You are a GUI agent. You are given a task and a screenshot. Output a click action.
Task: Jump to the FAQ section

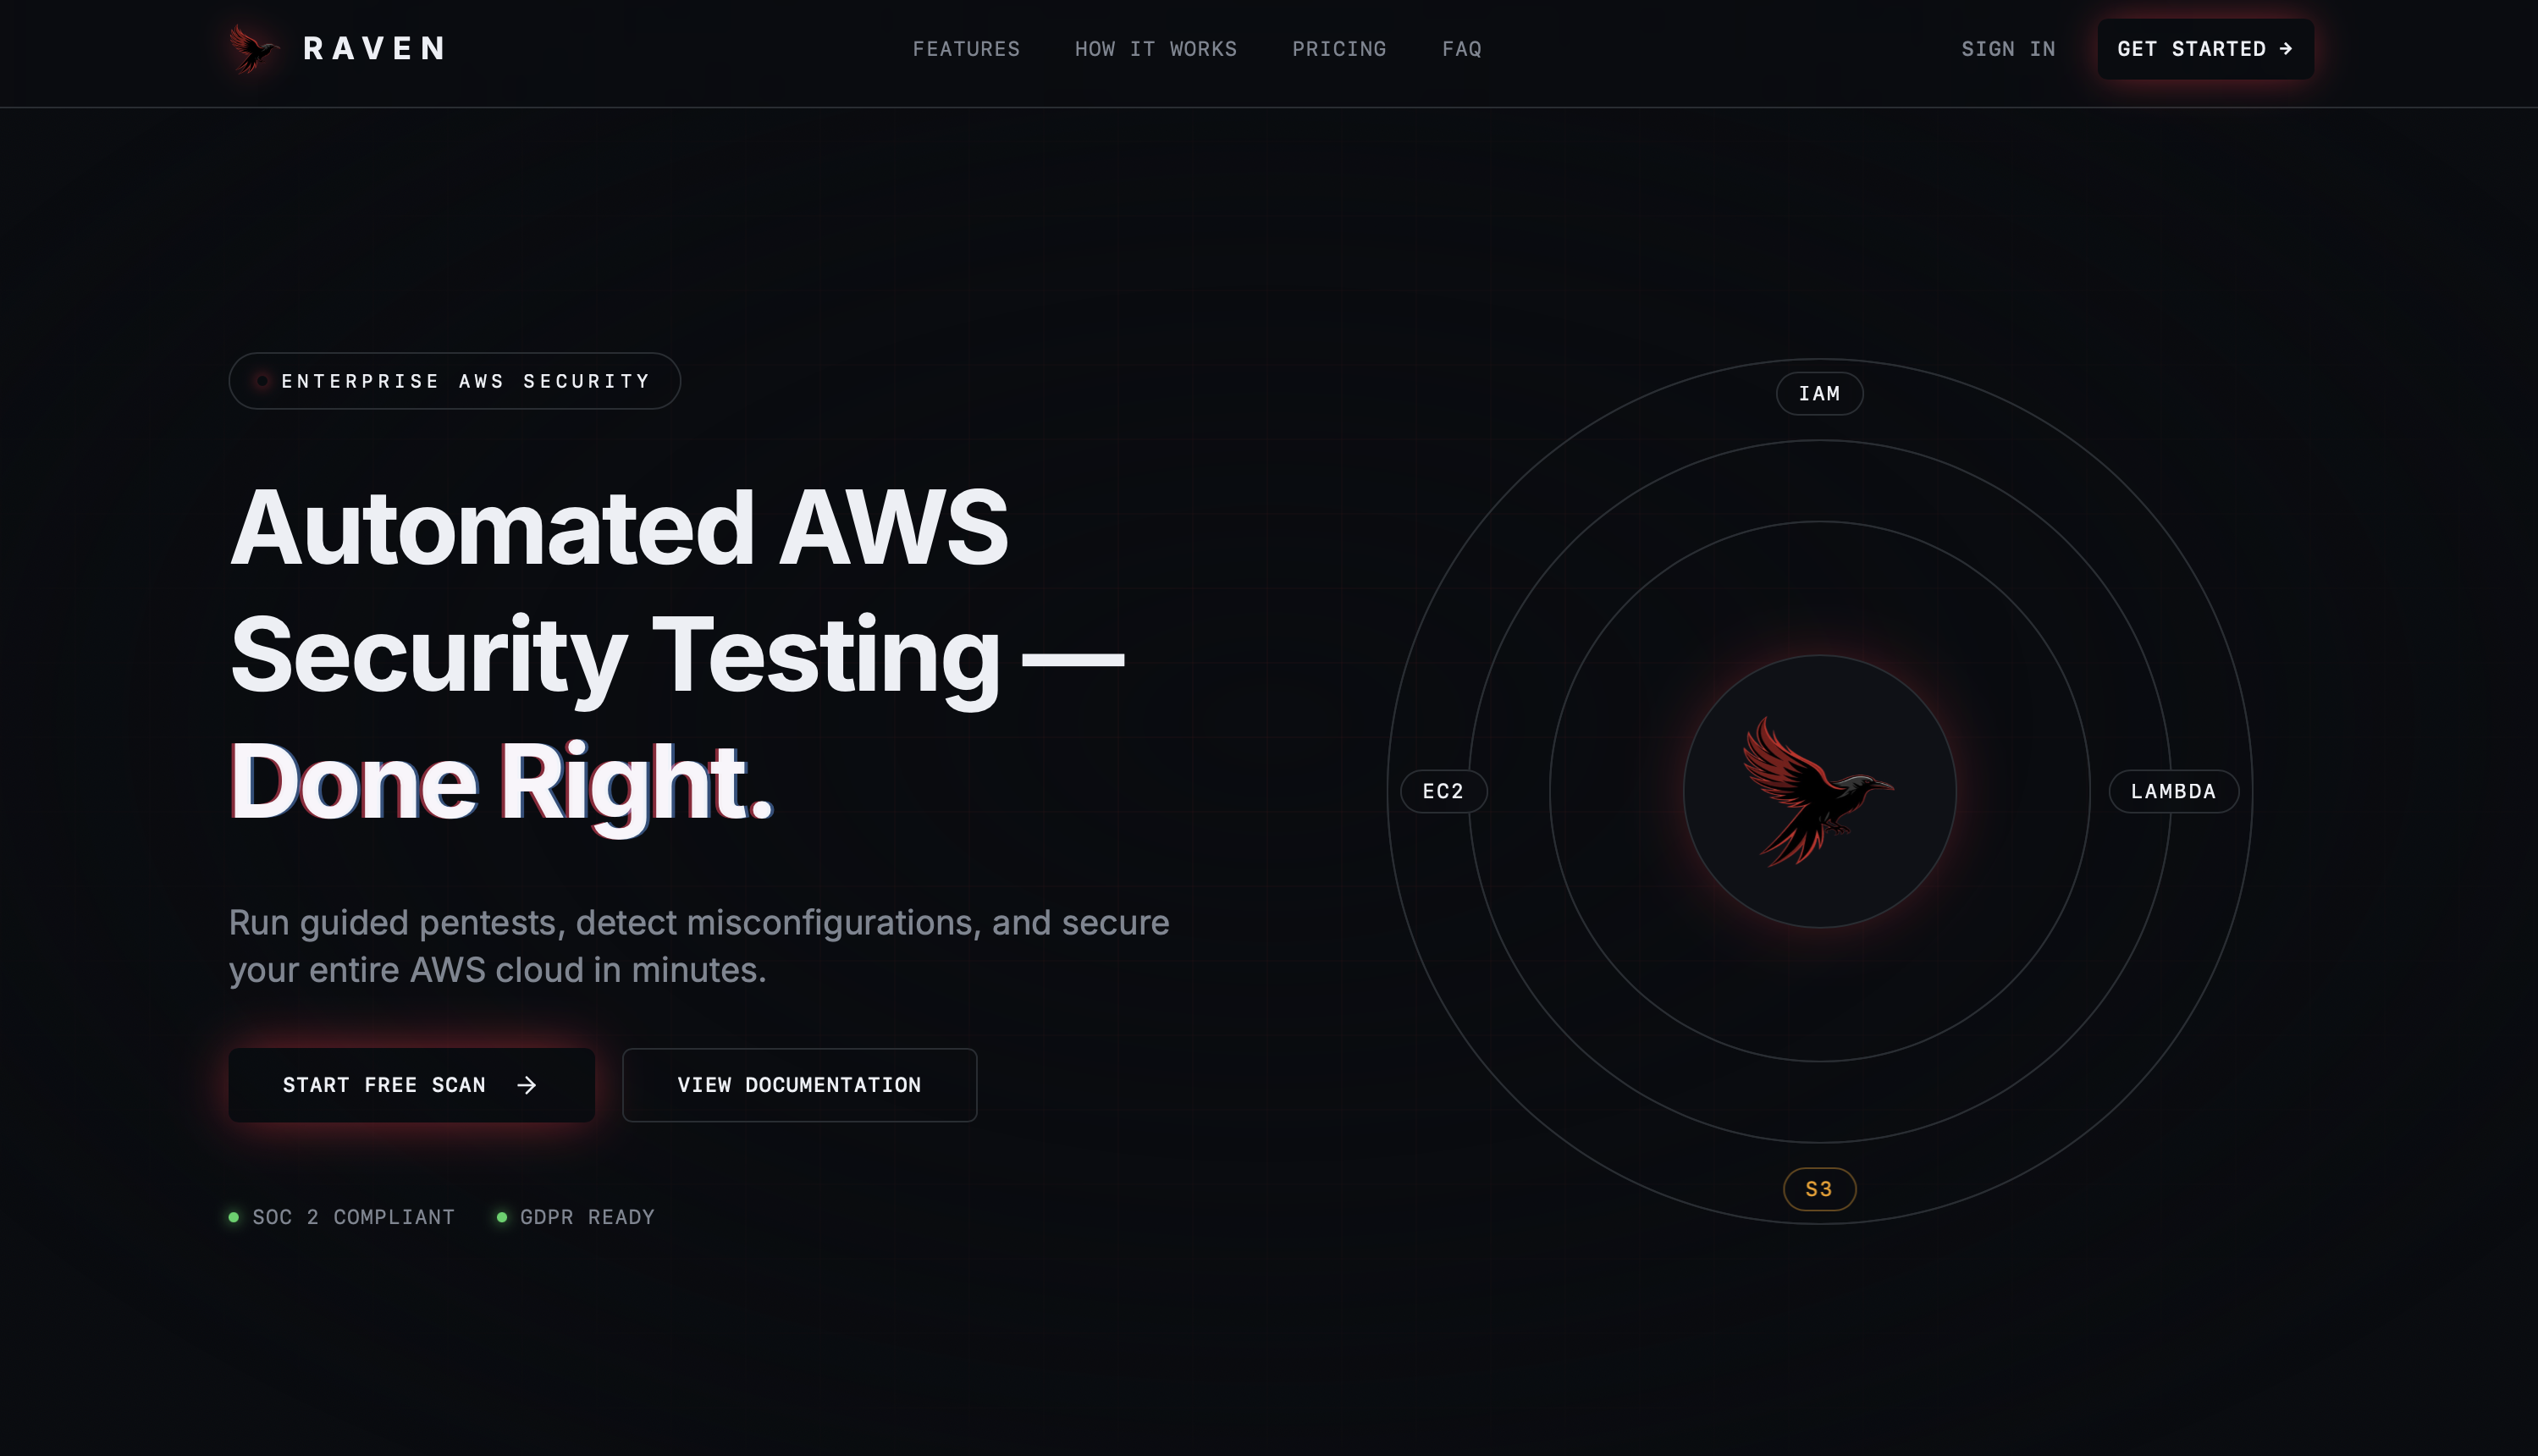(1462, 49)
